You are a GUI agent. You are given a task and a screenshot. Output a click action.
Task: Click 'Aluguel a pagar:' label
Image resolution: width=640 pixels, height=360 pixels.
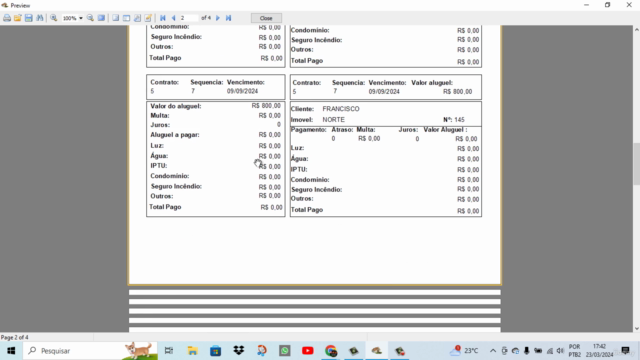click(175, 135)
